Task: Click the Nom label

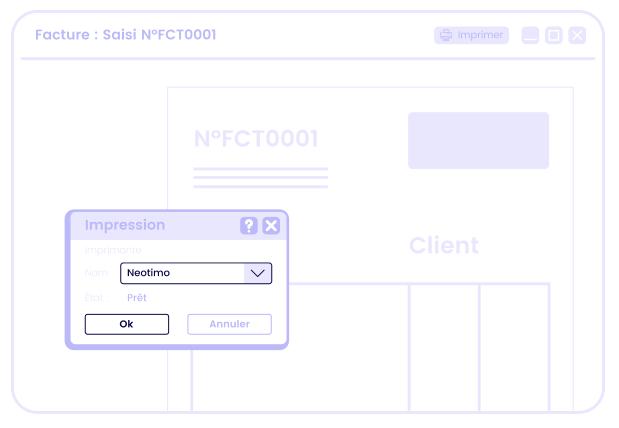Action: pos(97,273)
